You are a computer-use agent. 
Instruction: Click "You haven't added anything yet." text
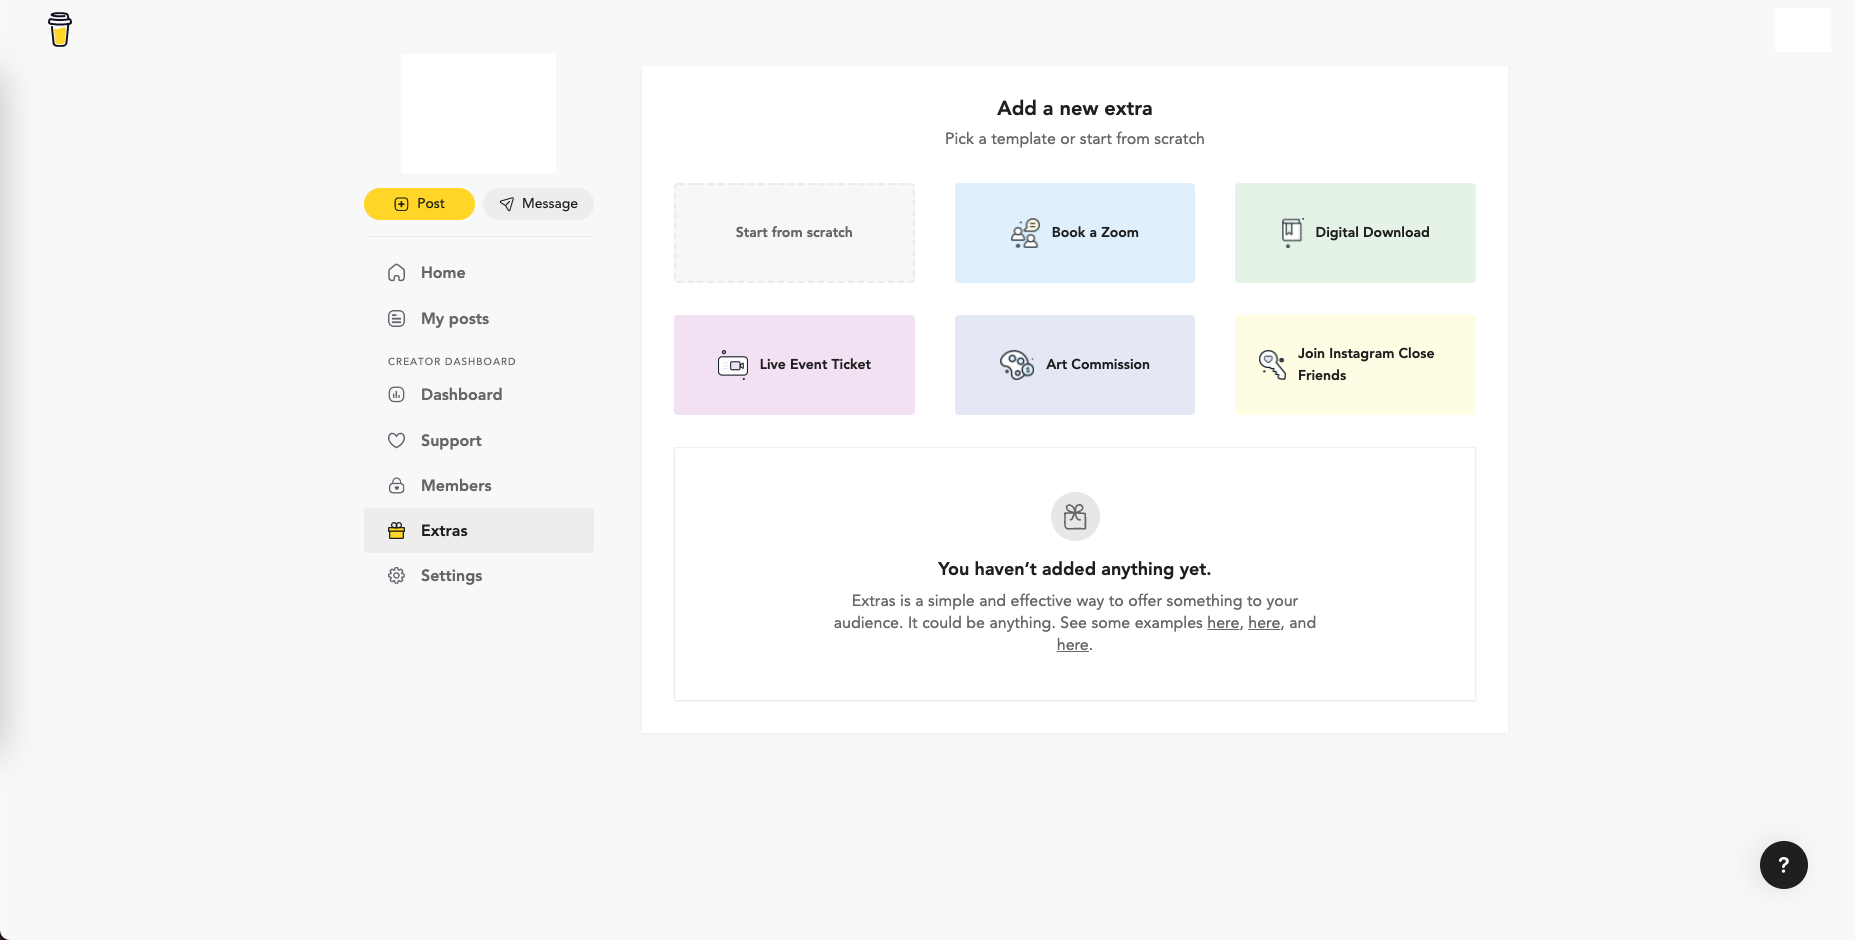pyautogui.click(x=1075, y=569)
